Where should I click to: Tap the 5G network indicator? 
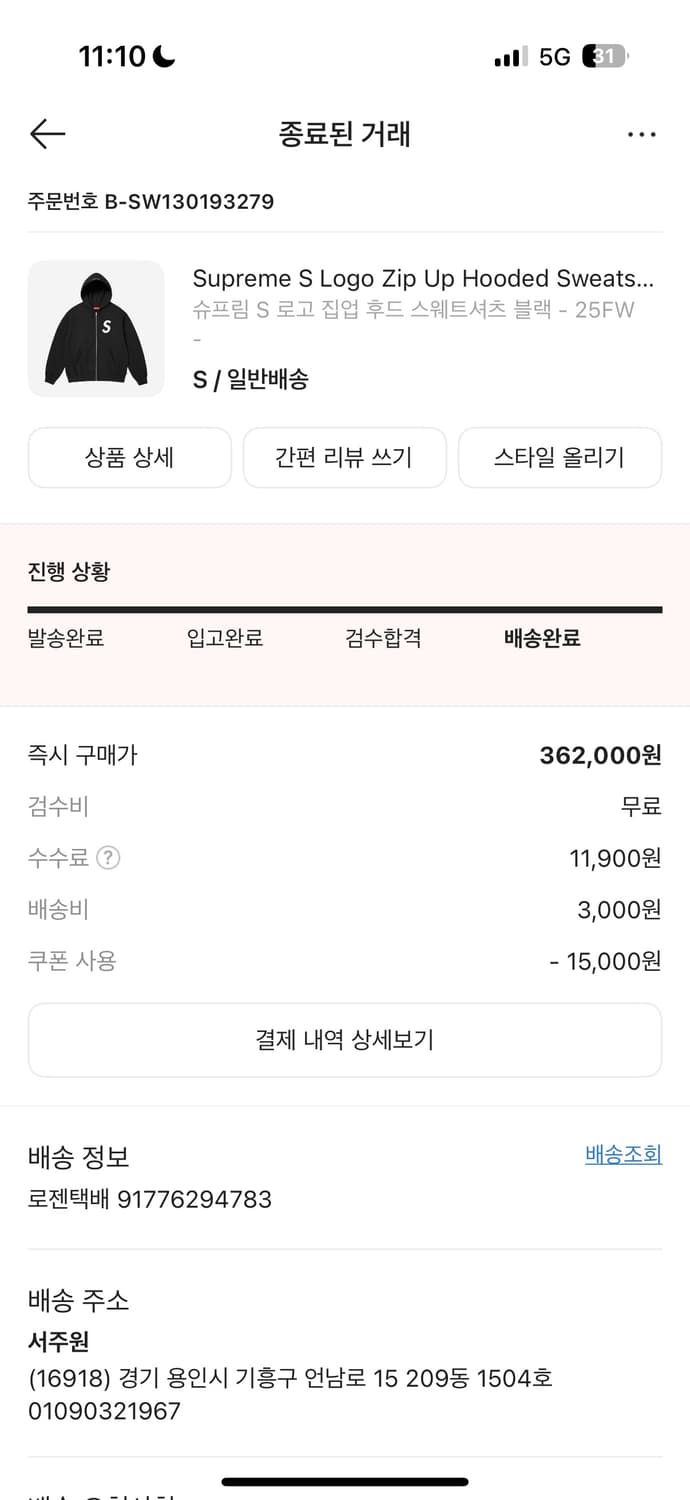[x=554, y=57]
